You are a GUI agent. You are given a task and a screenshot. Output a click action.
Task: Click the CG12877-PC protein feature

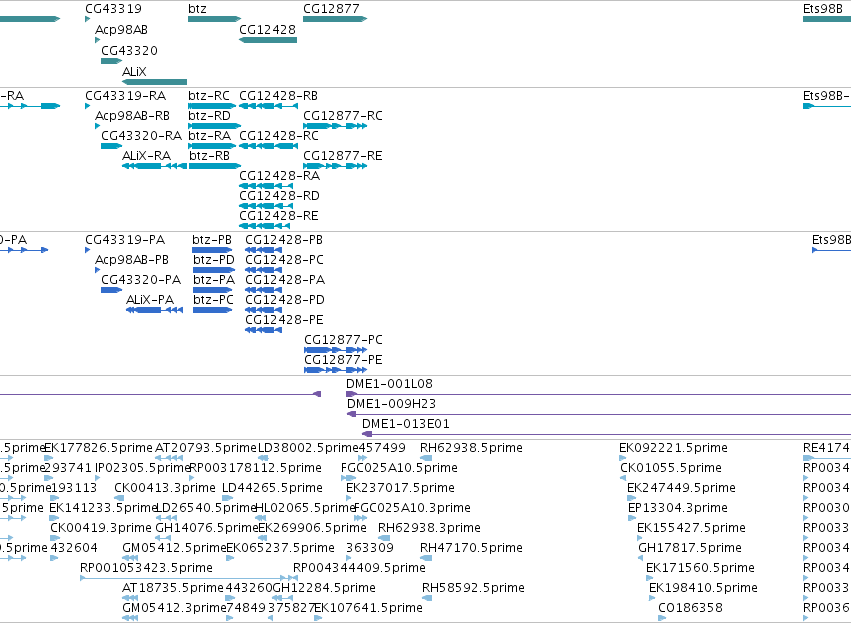click(x=335, y=351)
